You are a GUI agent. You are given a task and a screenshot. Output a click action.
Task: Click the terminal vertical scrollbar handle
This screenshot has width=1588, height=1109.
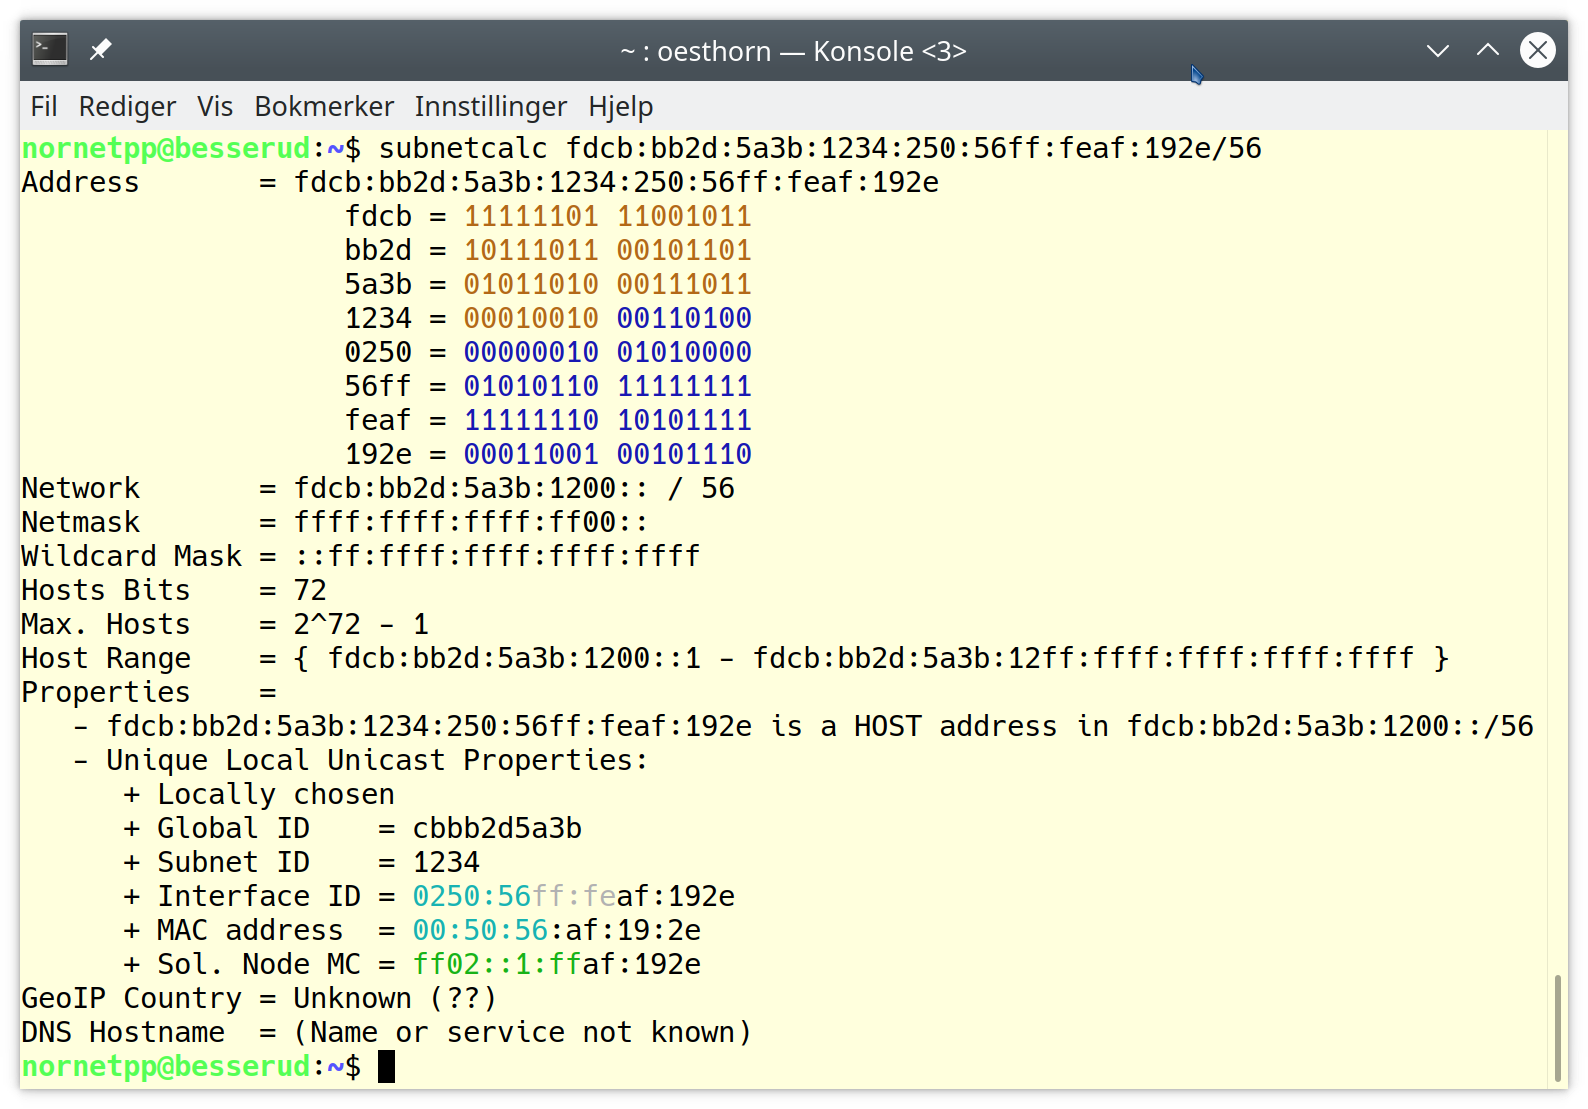(x=1557, y=1029)
